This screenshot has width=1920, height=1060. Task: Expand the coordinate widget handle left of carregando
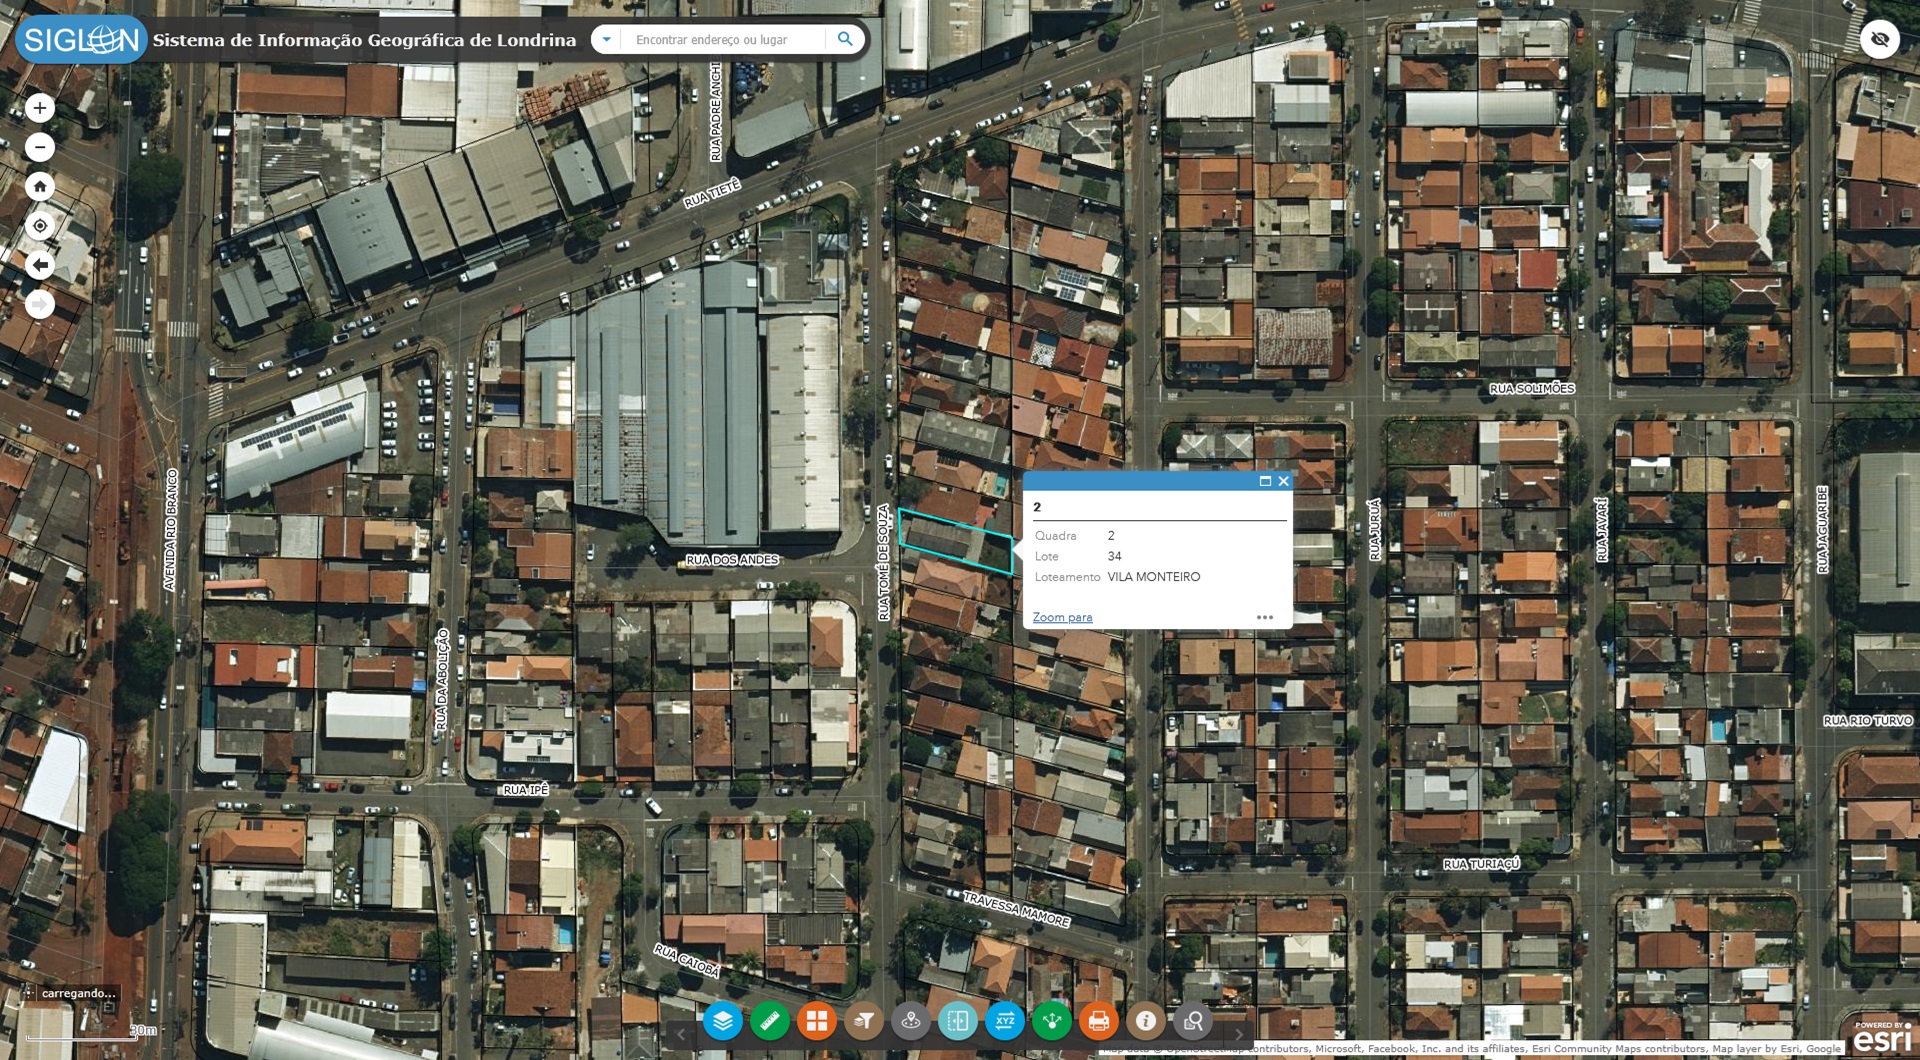click(x=28, y=993)
